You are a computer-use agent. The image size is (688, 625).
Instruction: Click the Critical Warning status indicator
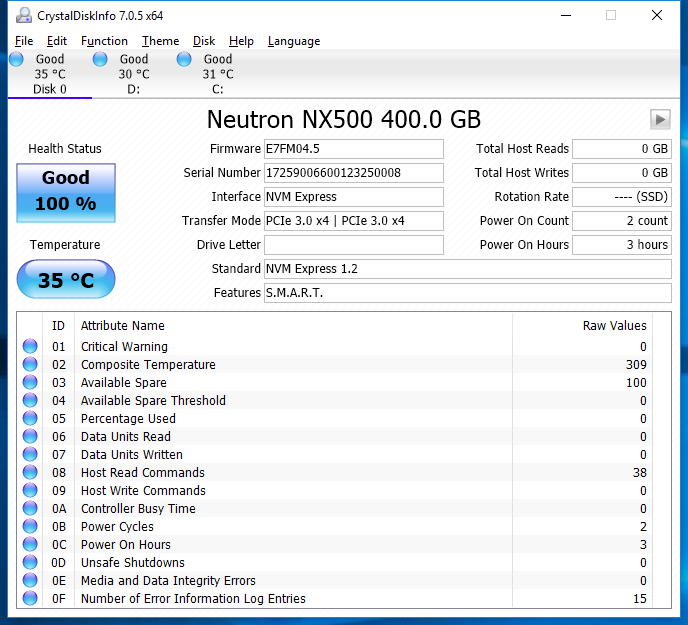[31, 347]
